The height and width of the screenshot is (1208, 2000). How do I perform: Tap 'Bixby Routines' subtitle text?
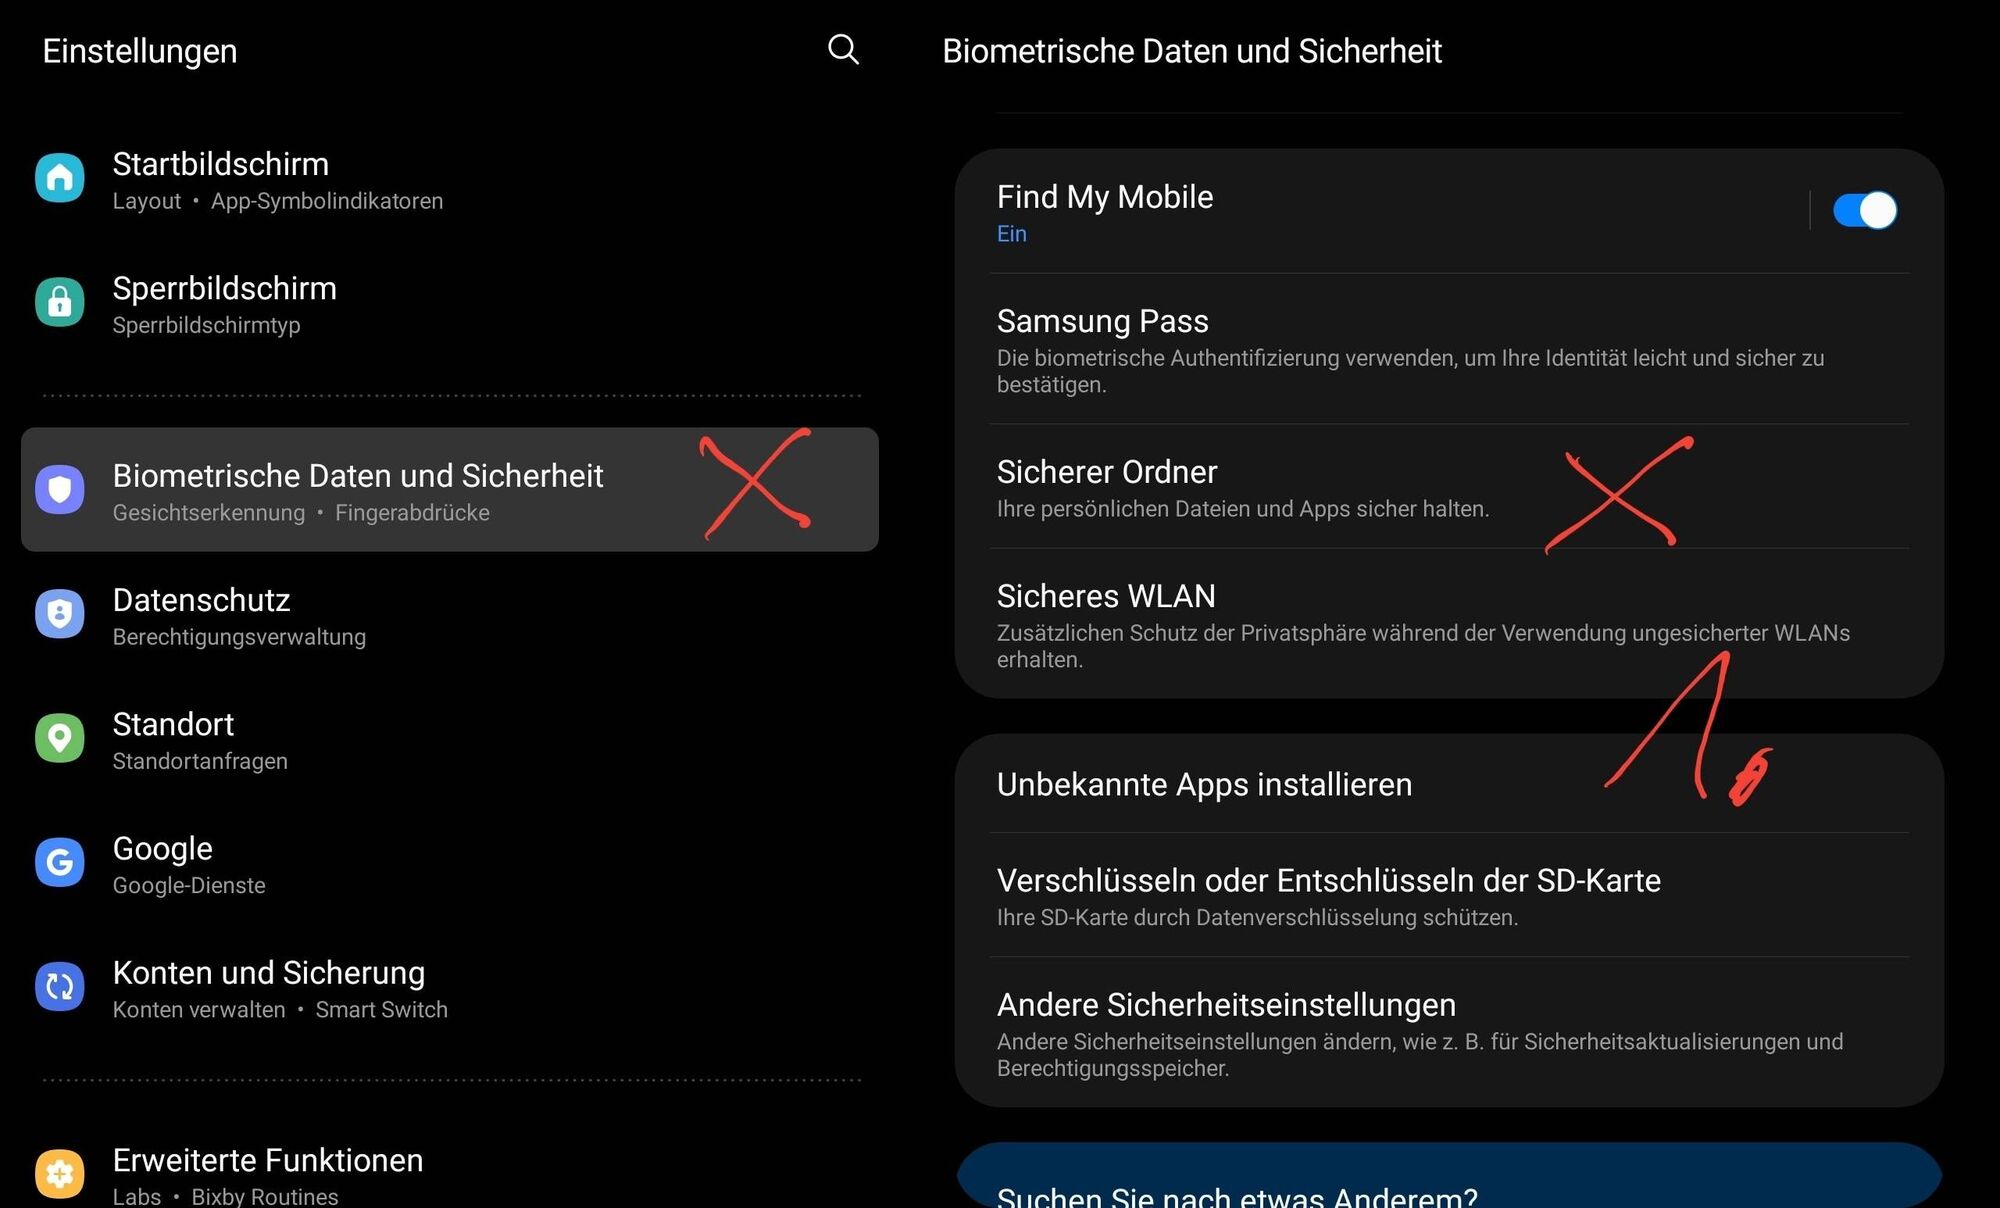(265, 1196)
